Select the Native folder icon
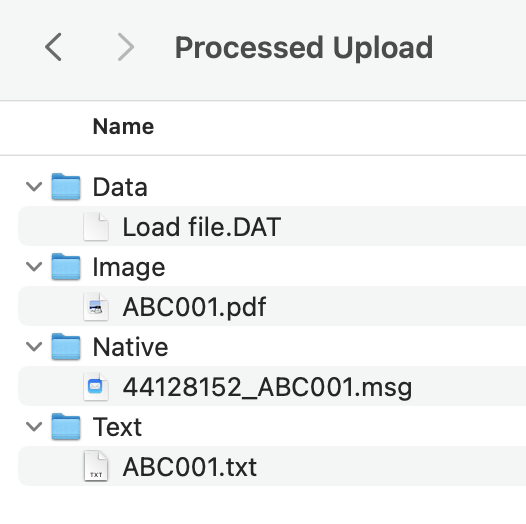This screenshot has height=524, width=526. pos(66,347)
